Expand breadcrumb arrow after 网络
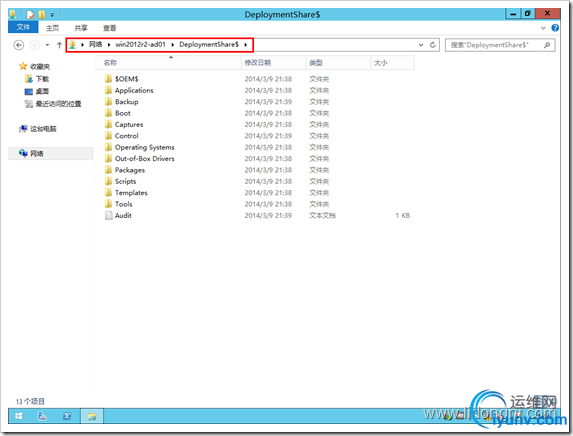573x436 pixels. [109, 45]
